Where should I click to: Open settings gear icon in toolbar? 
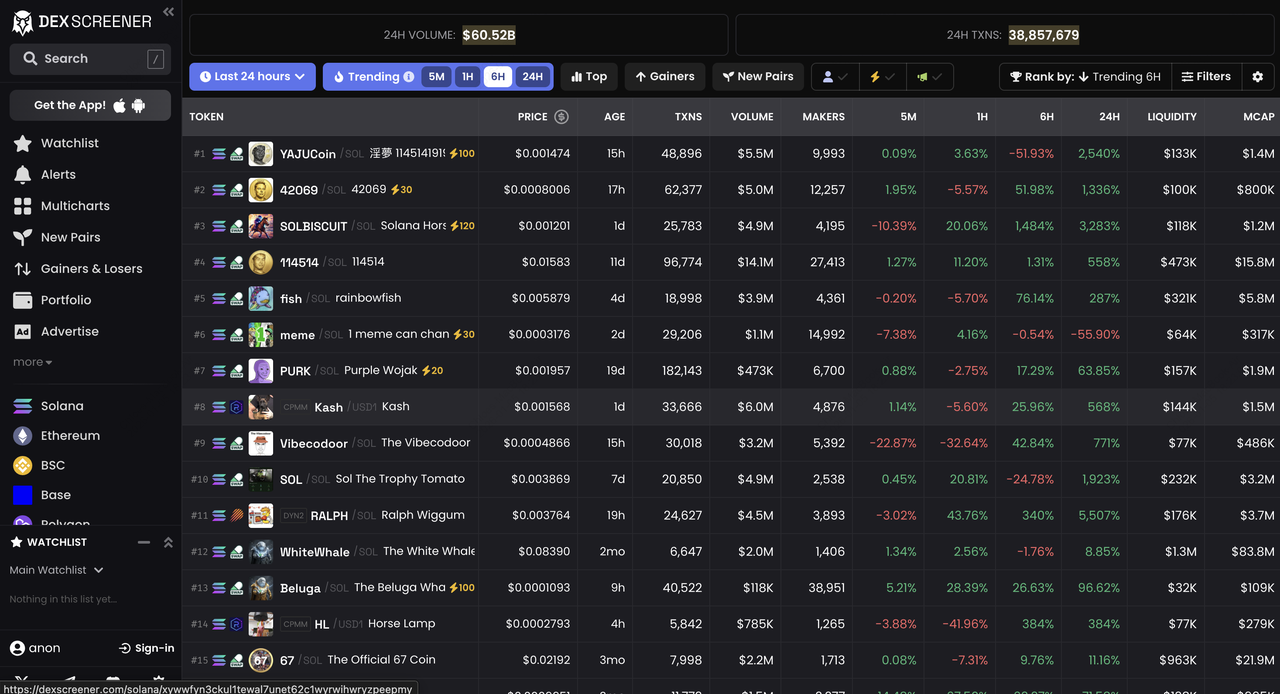pos(1257,77)
